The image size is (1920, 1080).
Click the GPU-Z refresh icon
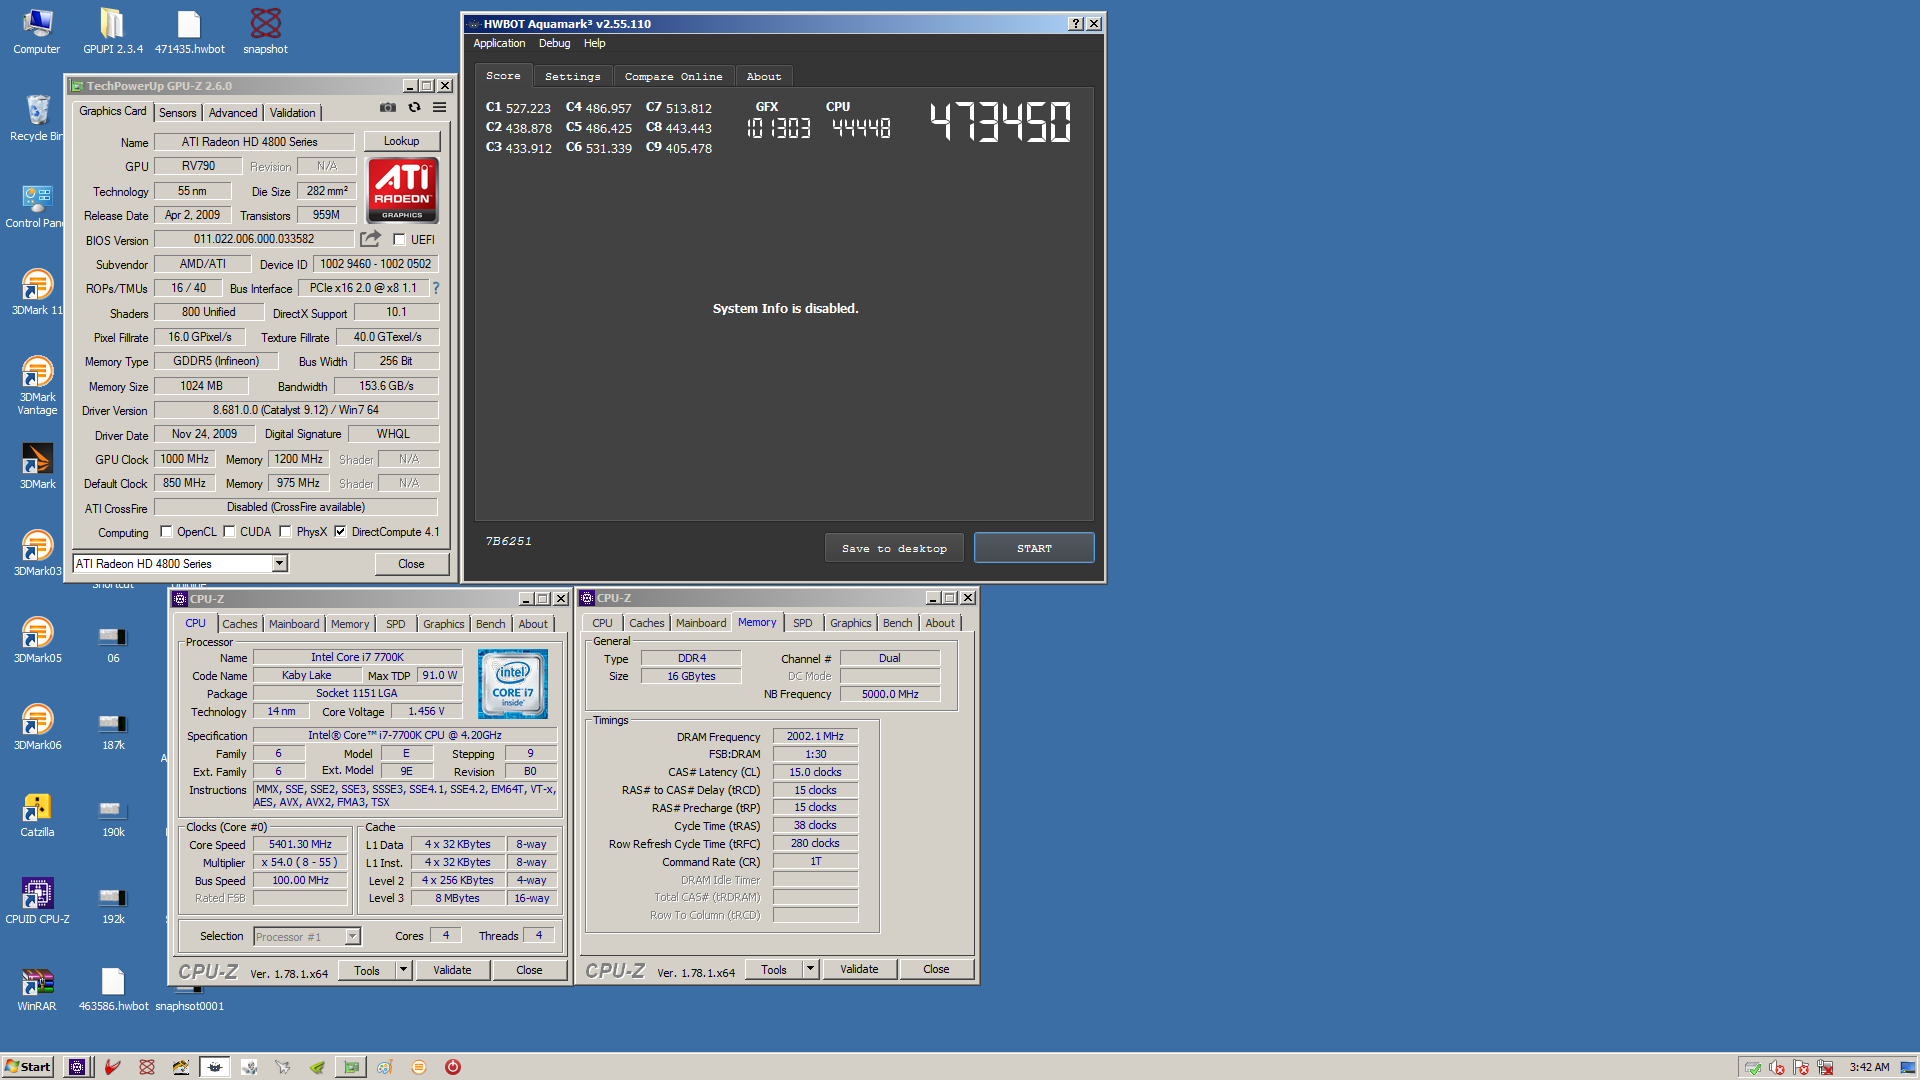tap(414, 108)
